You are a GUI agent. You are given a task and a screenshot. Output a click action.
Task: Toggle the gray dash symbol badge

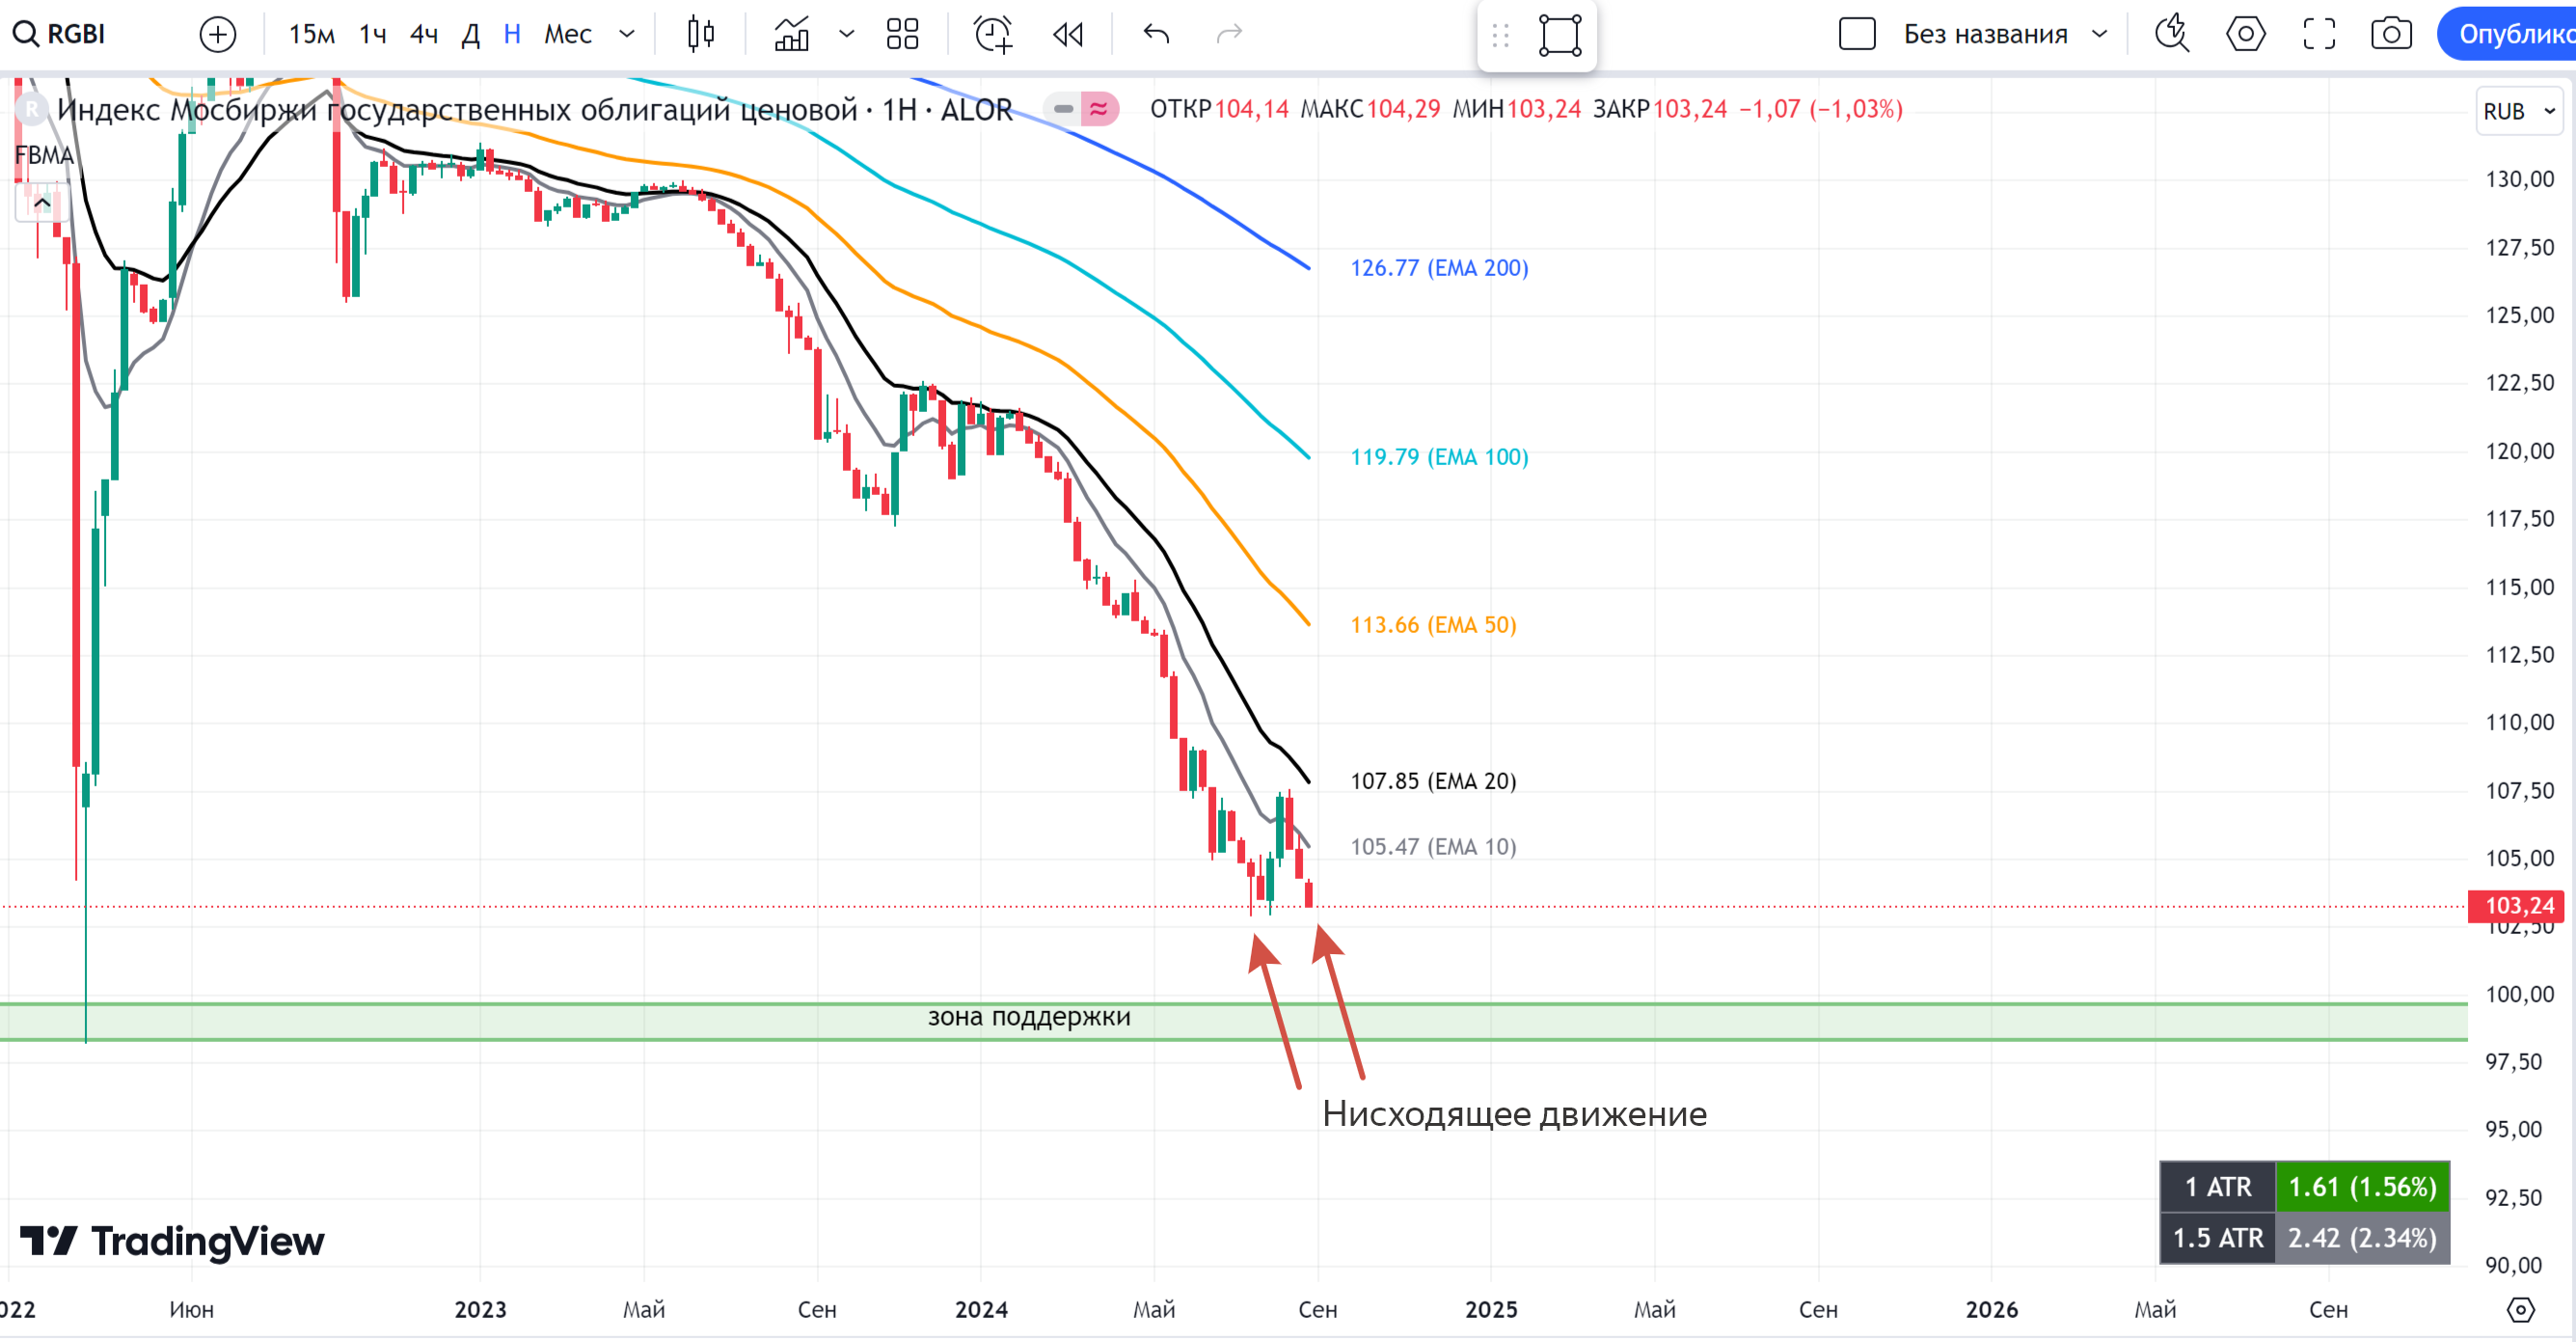tap(1063, 109)
